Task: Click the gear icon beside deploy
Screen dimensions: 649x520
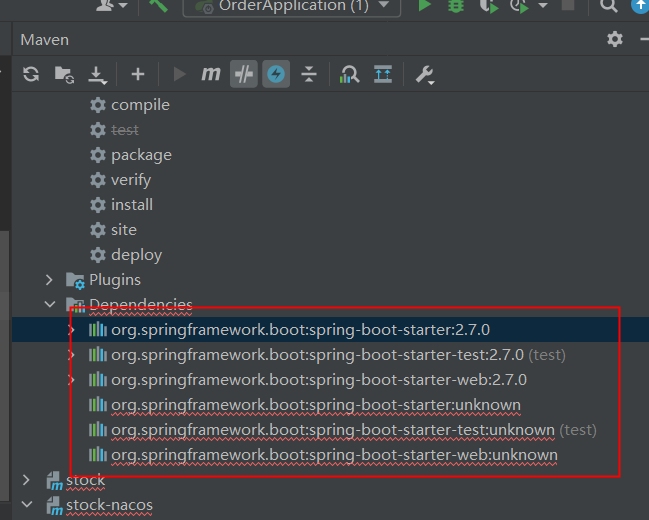Action: [98, 255]
